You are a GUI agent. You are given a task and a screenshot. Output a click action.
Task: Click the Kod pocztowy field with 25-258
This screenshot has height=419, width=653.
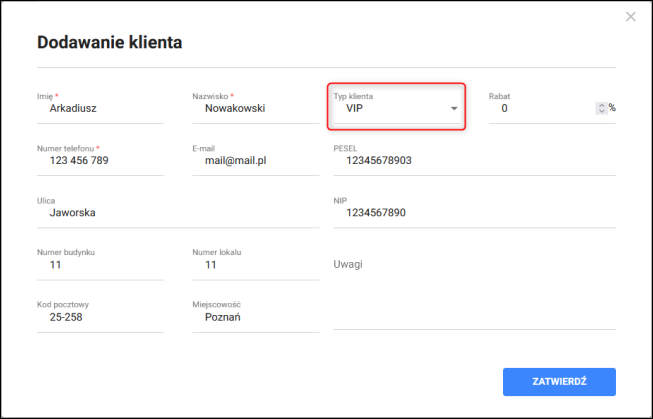point(100,317)
